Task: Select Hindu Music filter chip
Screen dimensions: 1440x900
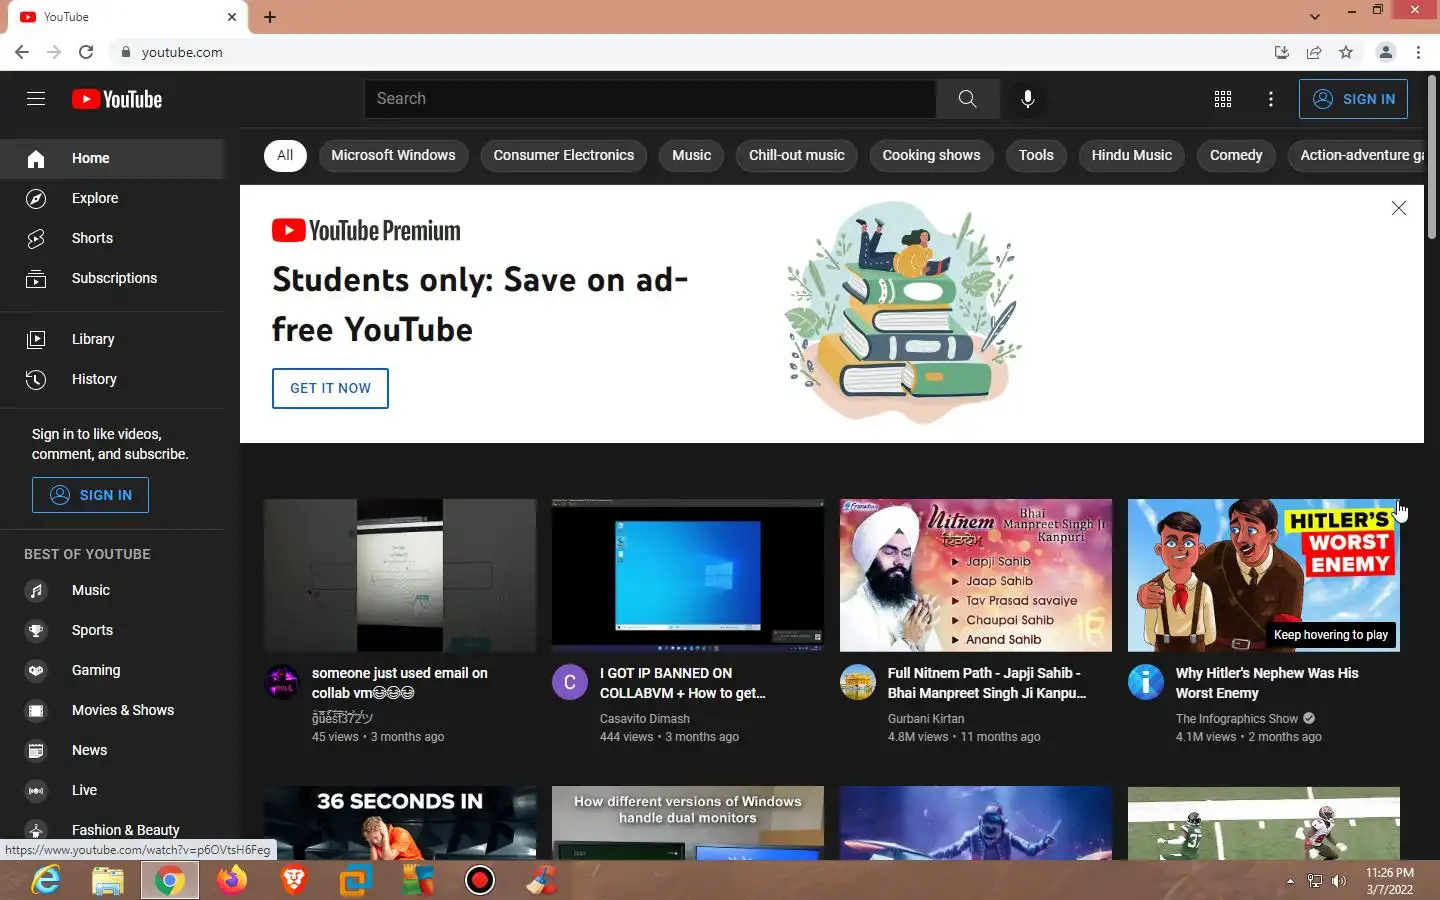Action: 1131,155
